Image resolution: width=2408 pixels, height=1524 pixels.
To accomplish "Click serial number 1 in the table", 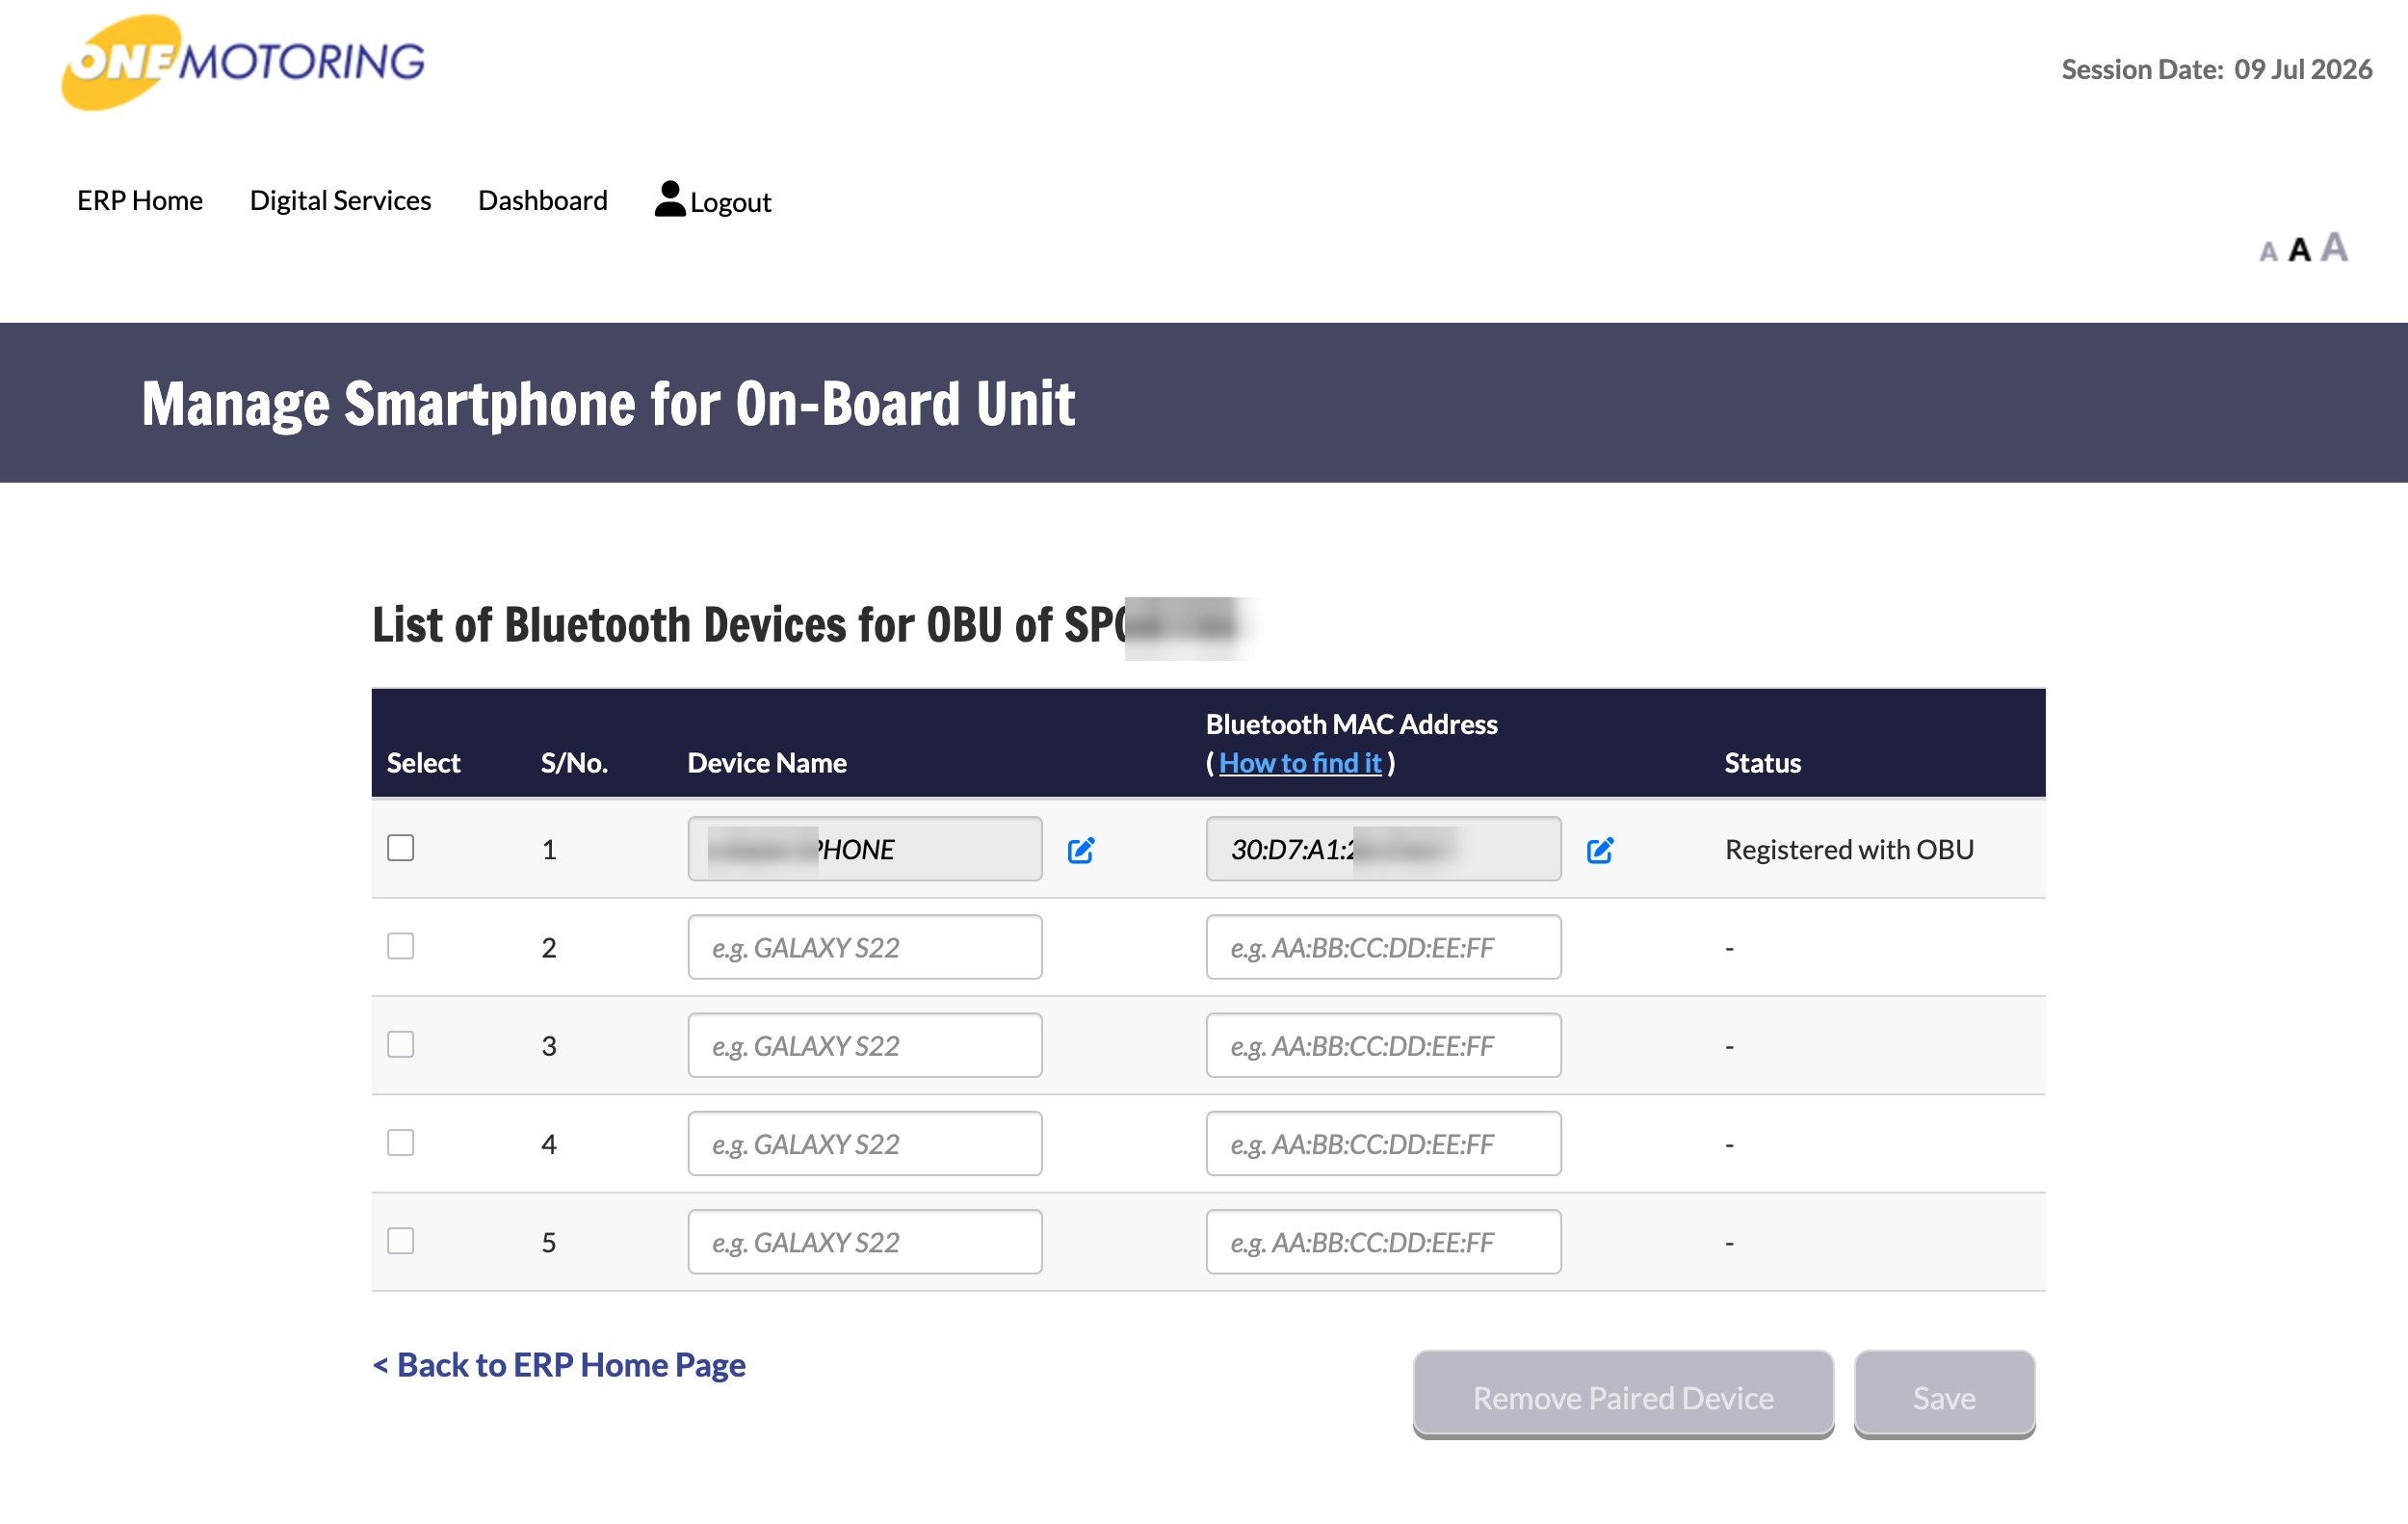I will 549,849.
